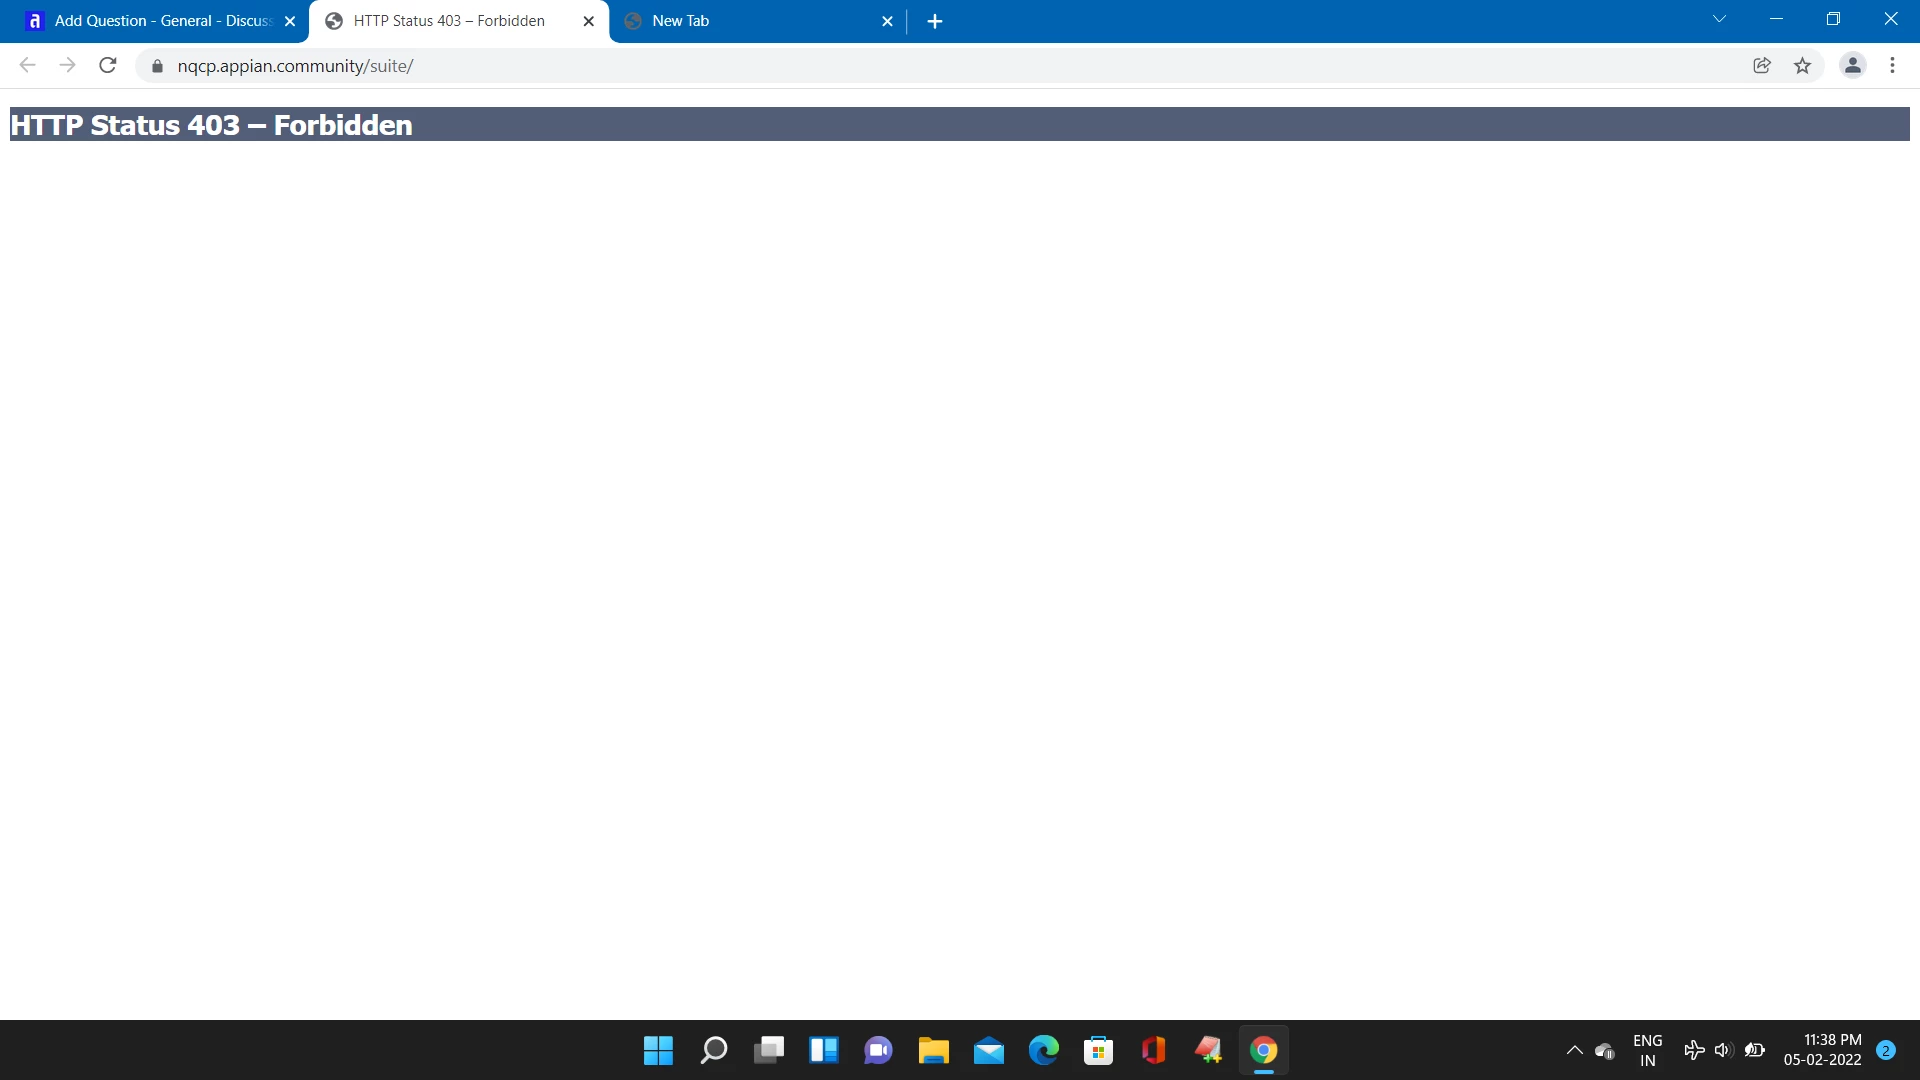
Task: Click the HTTP Status 403 heading text
Action: [211, 125]
